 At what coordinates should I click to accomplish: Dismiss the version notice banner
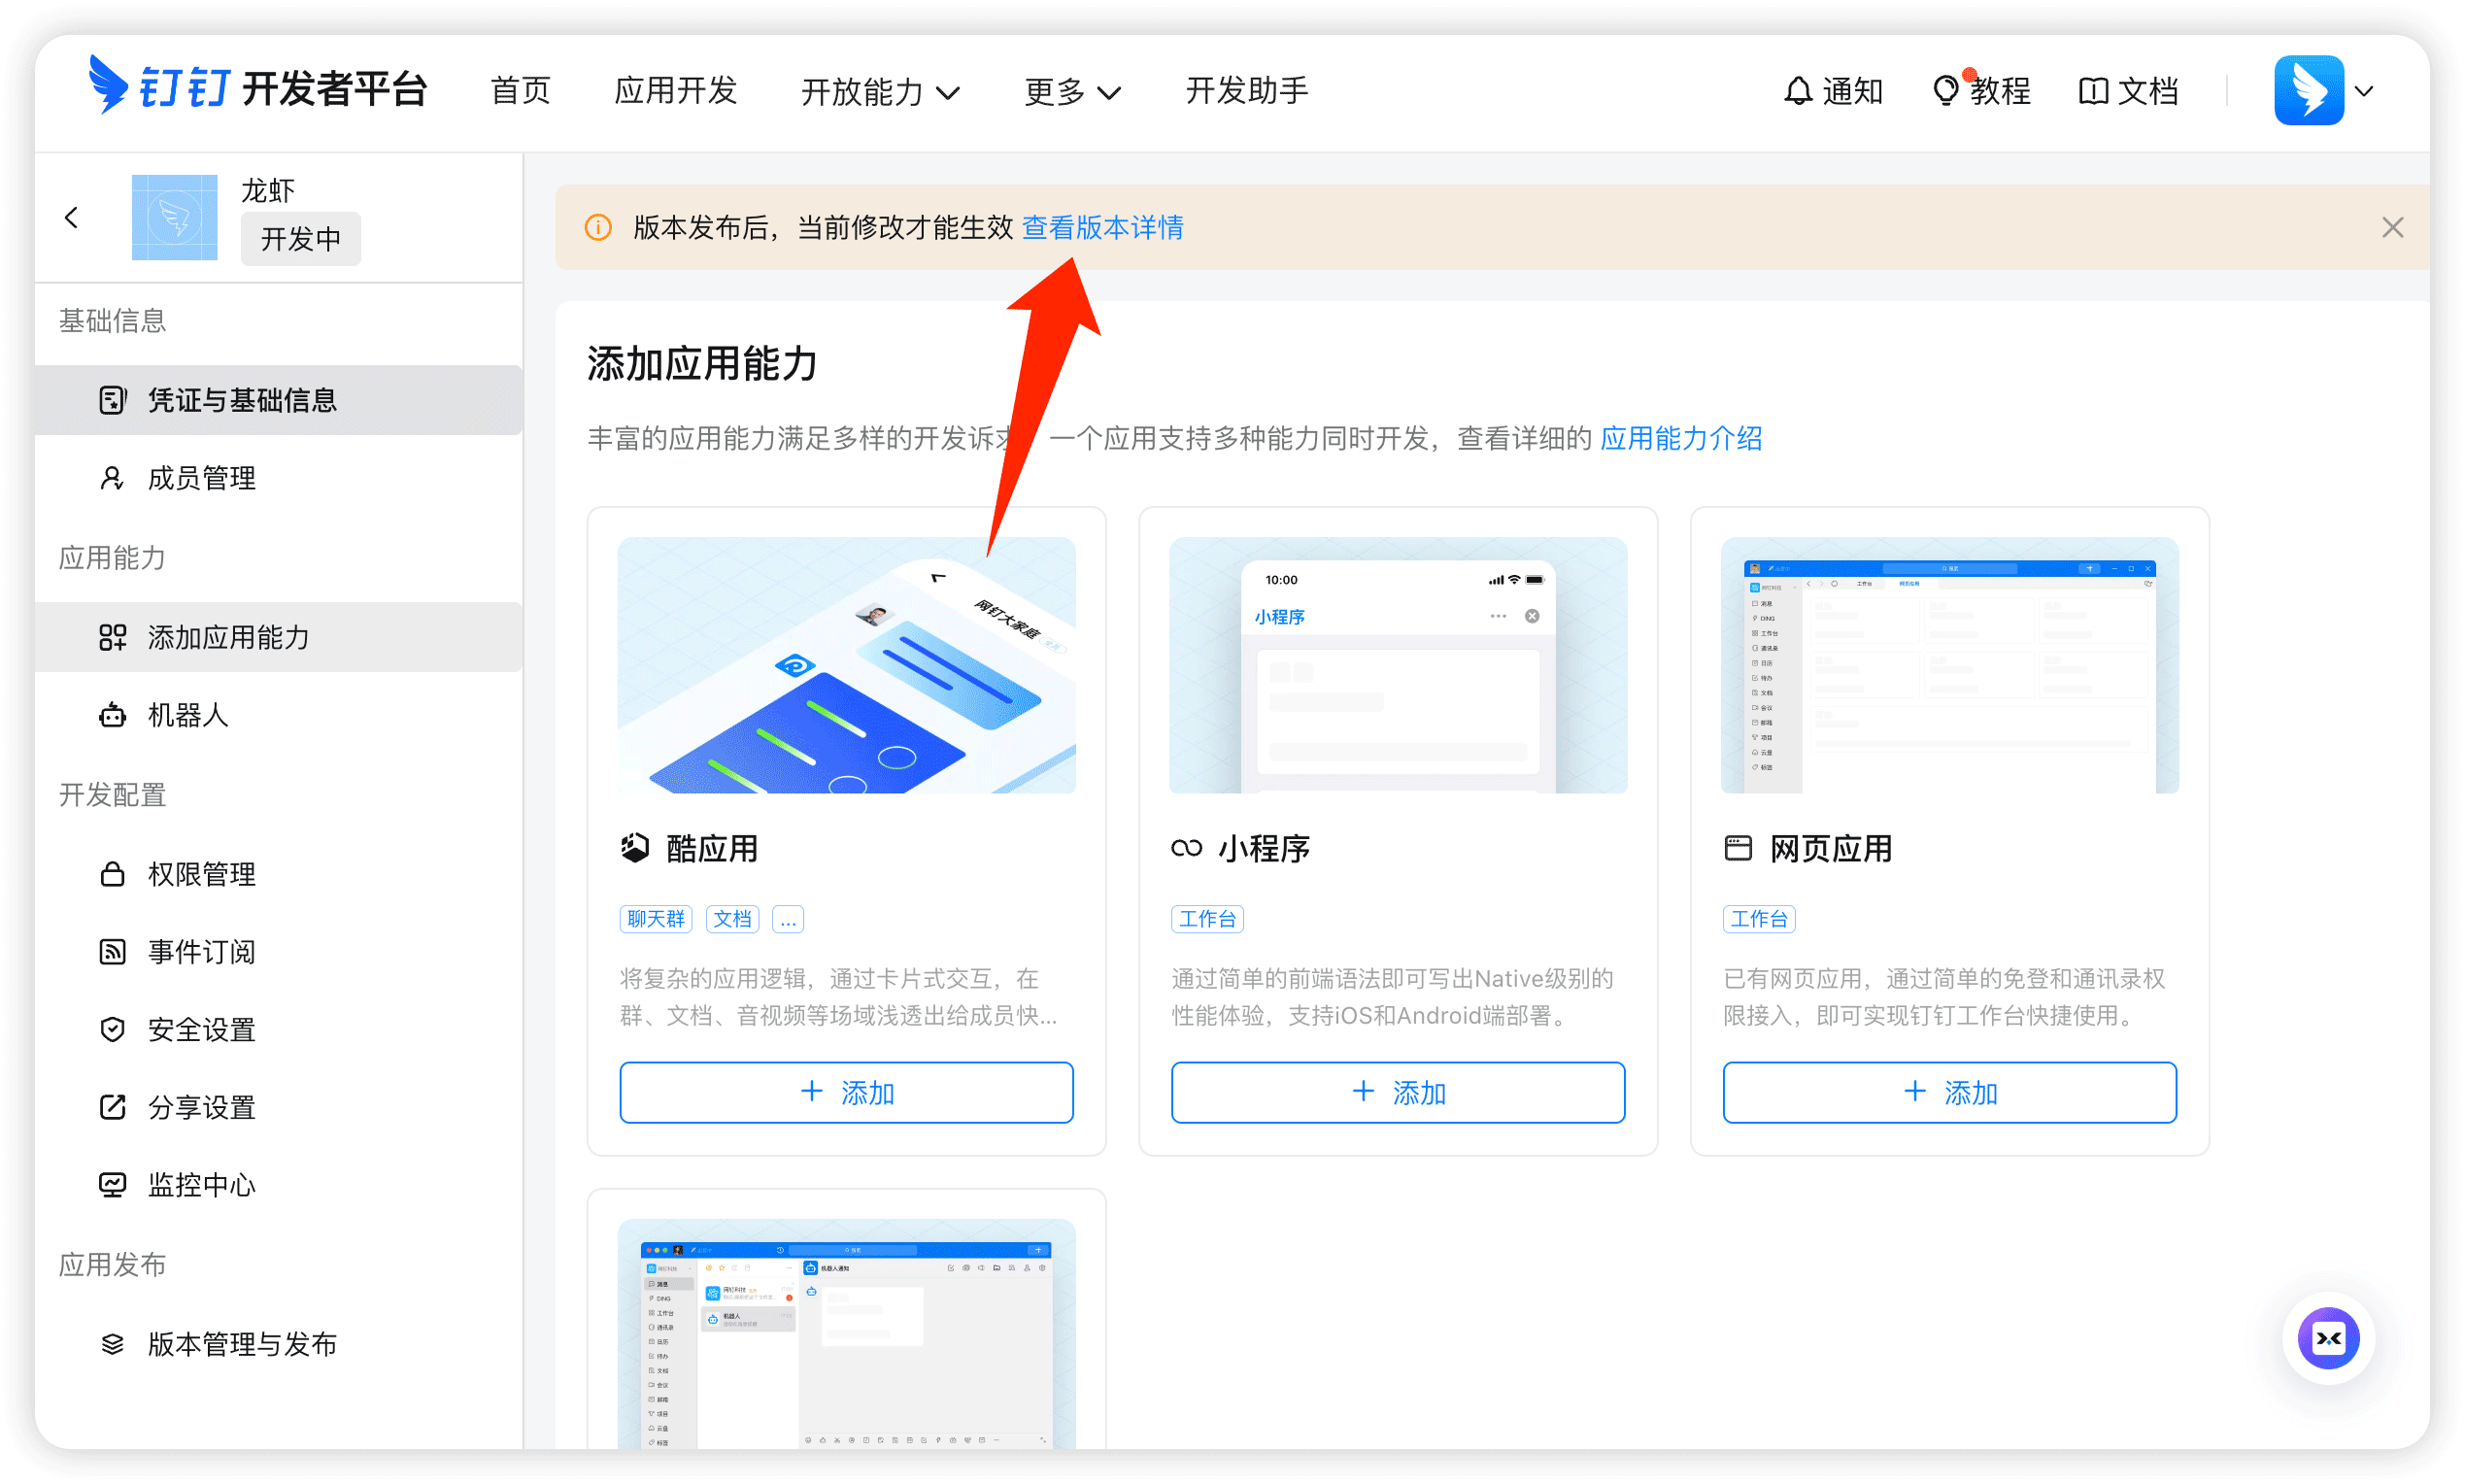[2391, 228]
